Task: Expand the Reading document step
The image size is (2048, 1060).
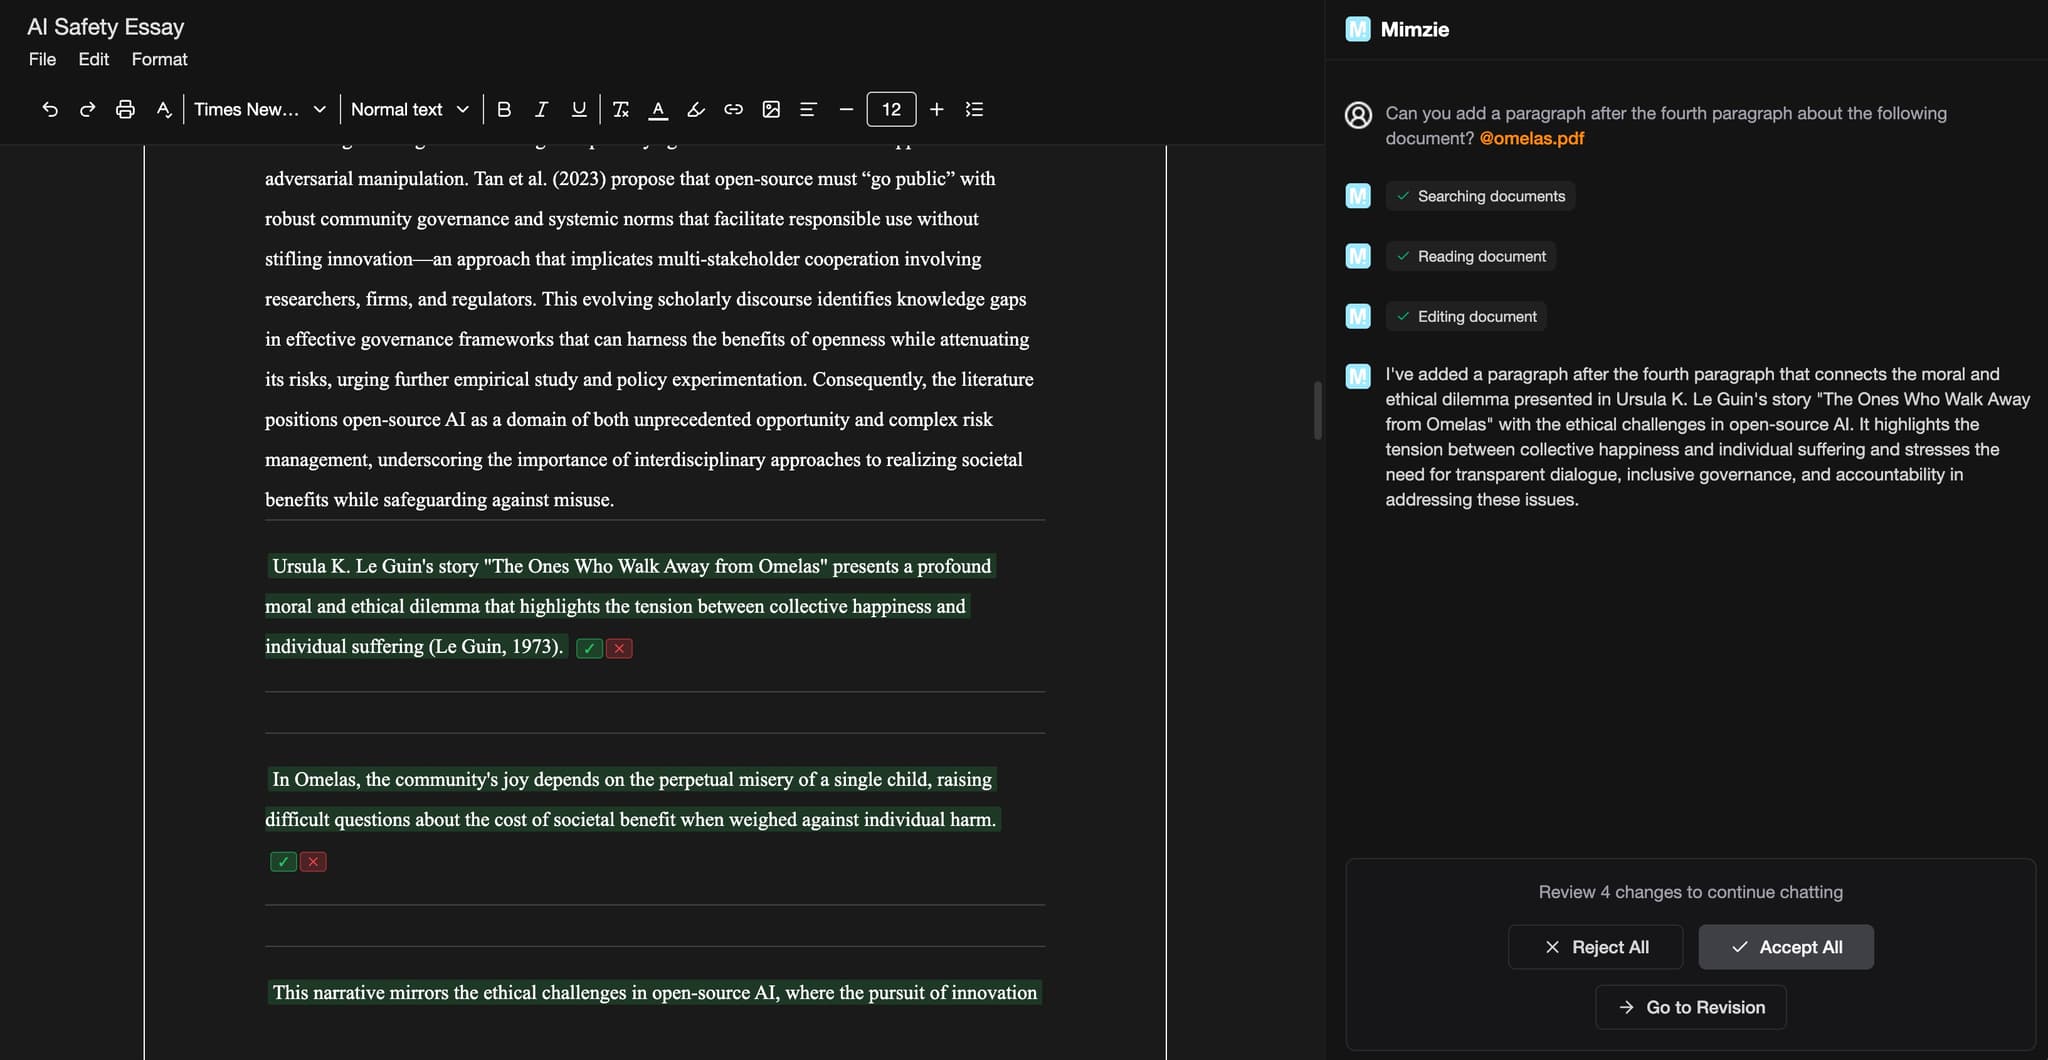Action: [1469, 256]
